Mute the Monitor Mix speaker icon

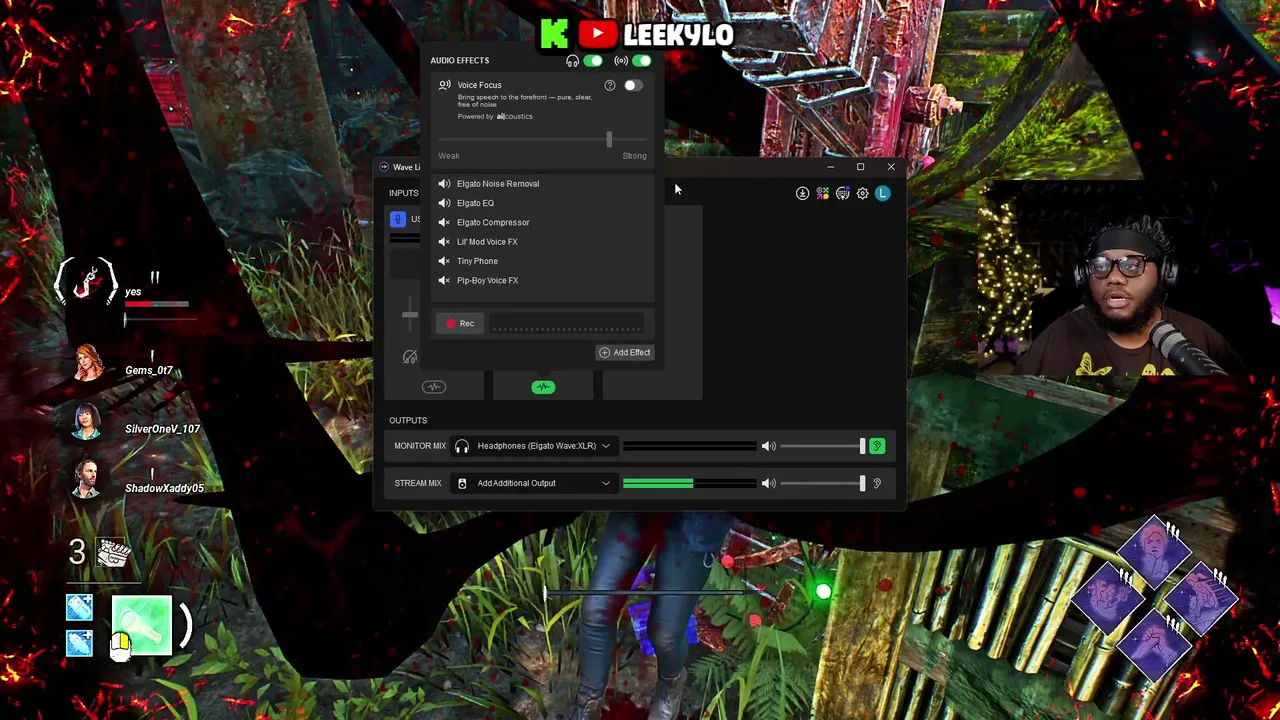pos(768,446)
